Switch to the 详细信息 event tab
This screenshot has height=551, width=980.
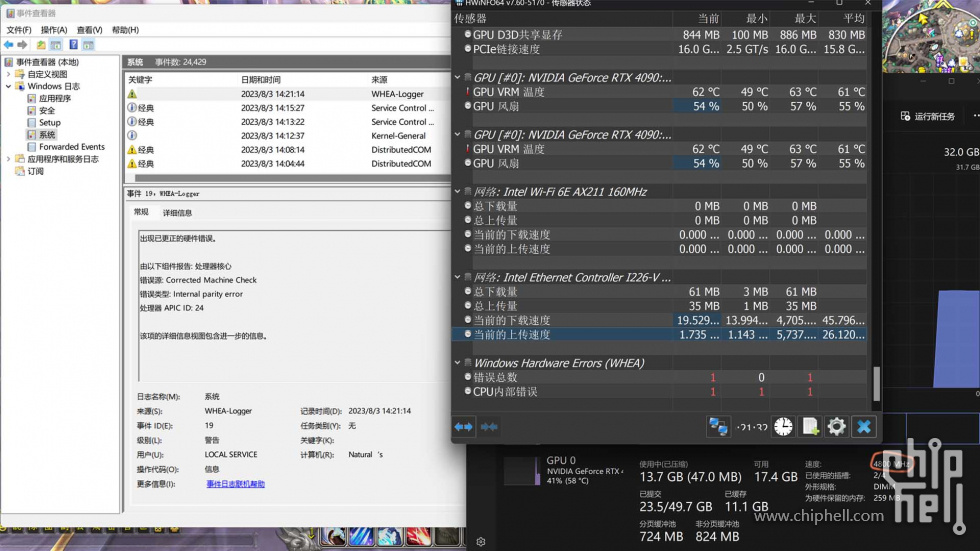tap(178, 213)
